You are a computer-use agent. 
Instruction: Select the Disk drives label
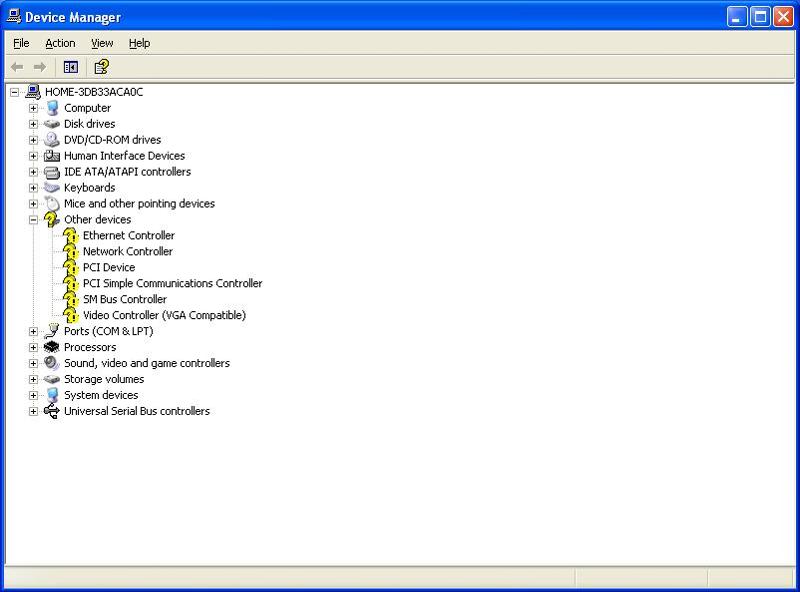click(89, 124)
